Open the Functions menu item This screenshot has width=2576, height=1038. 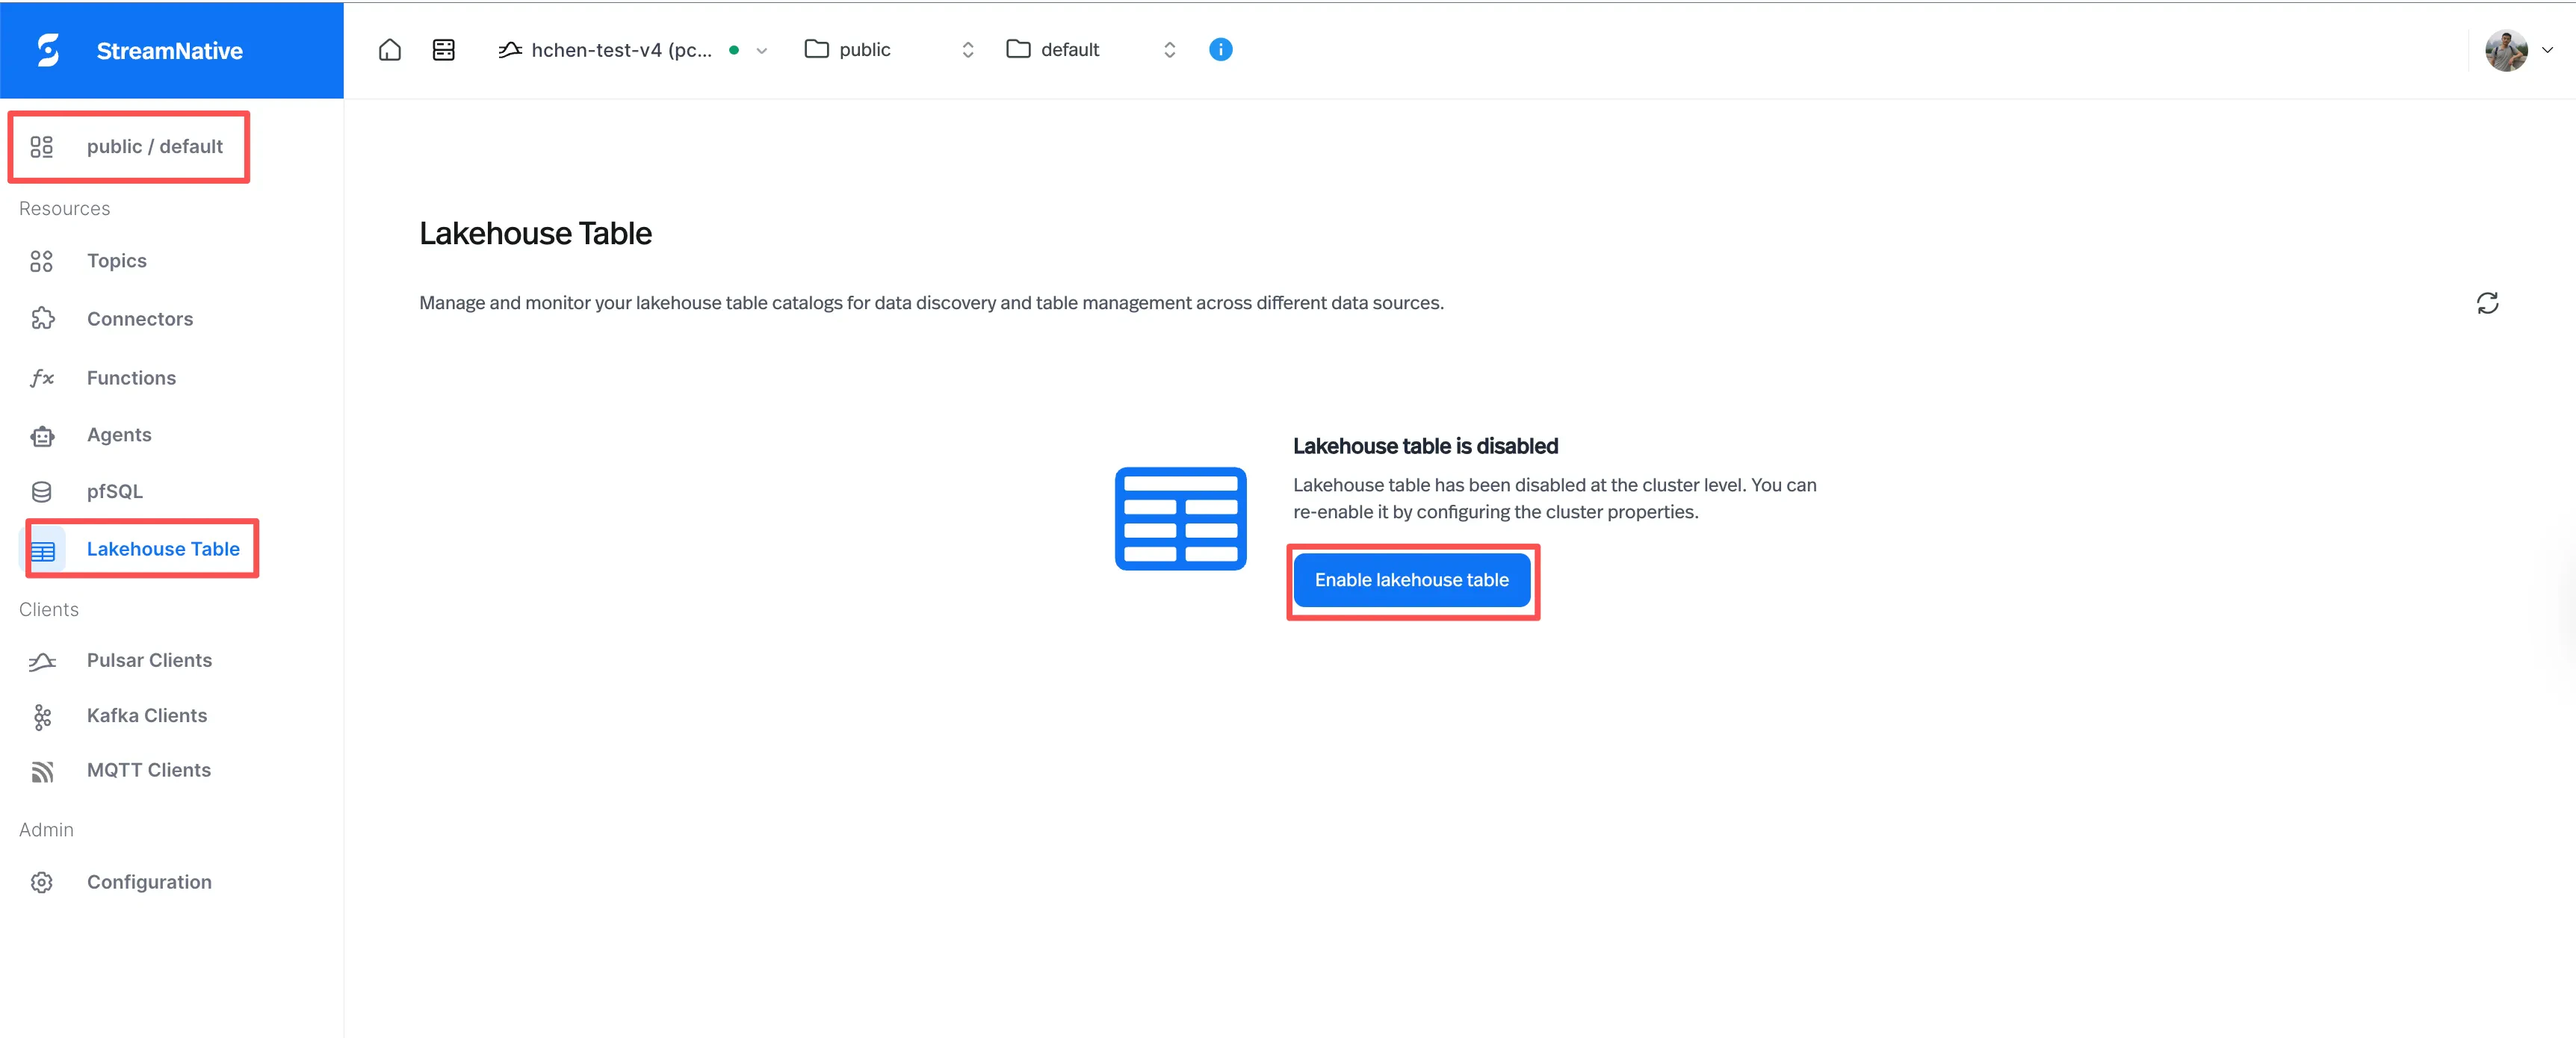click(131, 378)
